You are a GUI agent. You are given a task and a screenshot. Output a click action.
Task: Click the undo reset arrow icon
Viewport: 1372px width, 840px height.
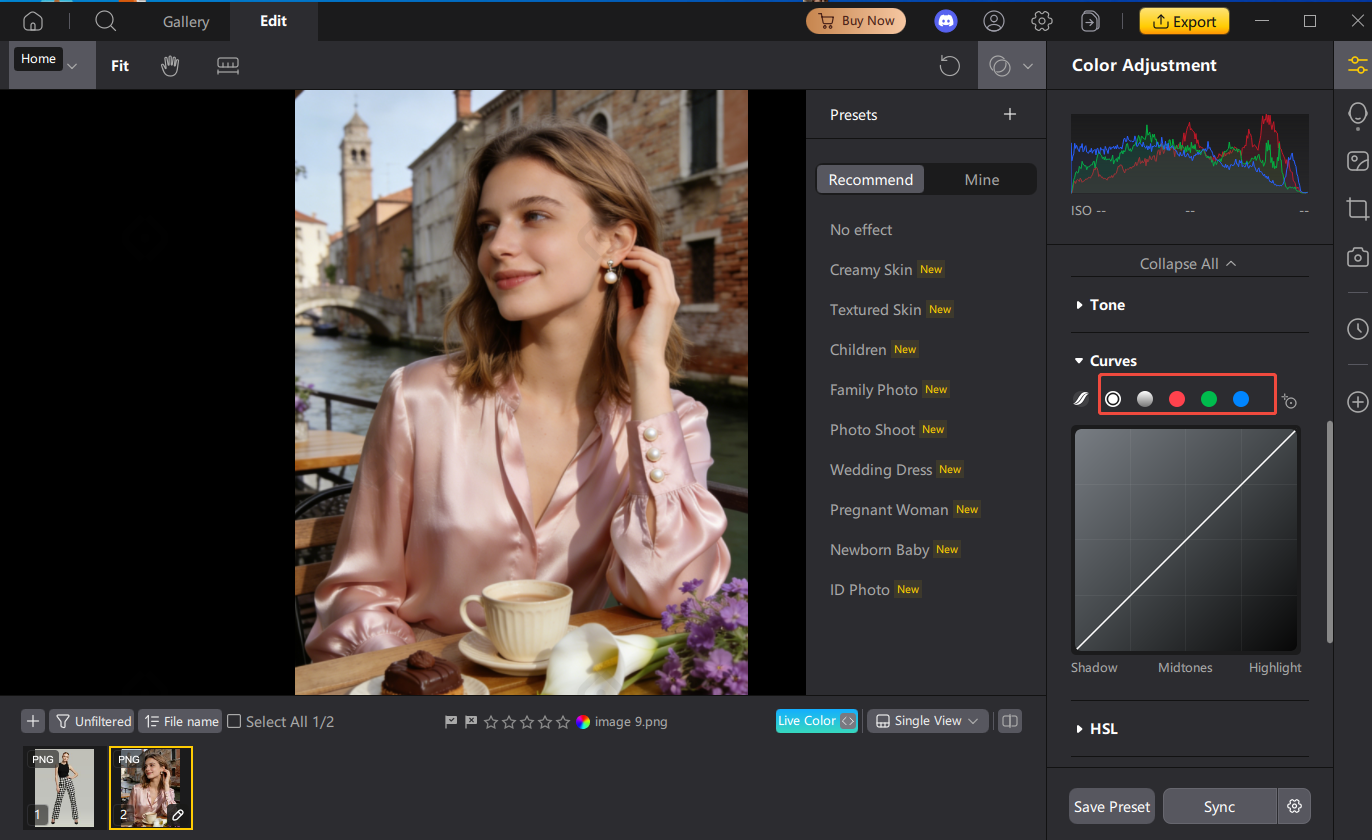pyautogui.click(x=949, y=66)
